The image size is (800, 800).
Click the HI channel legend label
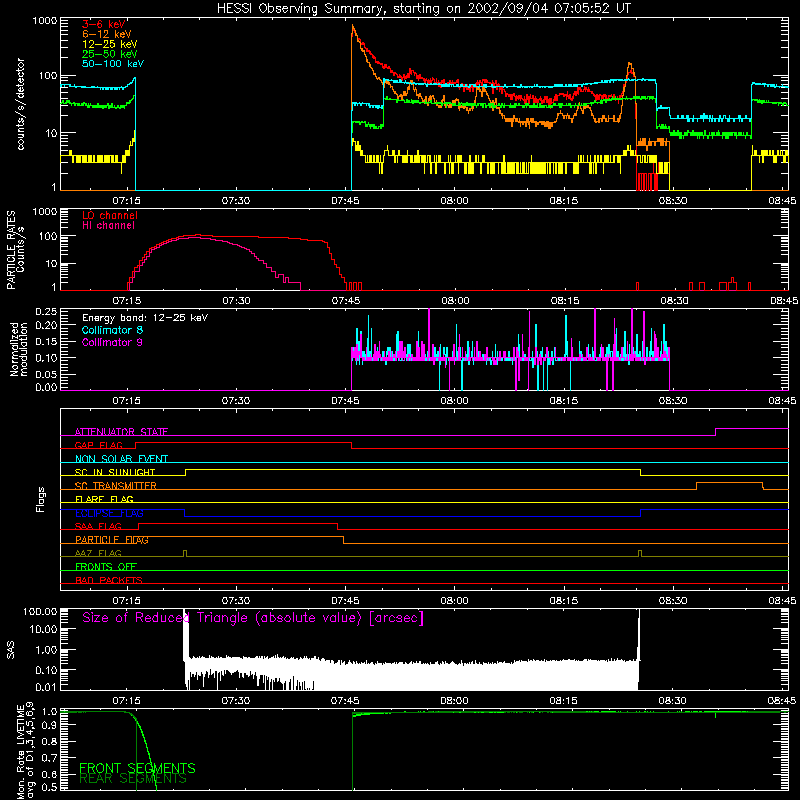[x=108, y=226]
